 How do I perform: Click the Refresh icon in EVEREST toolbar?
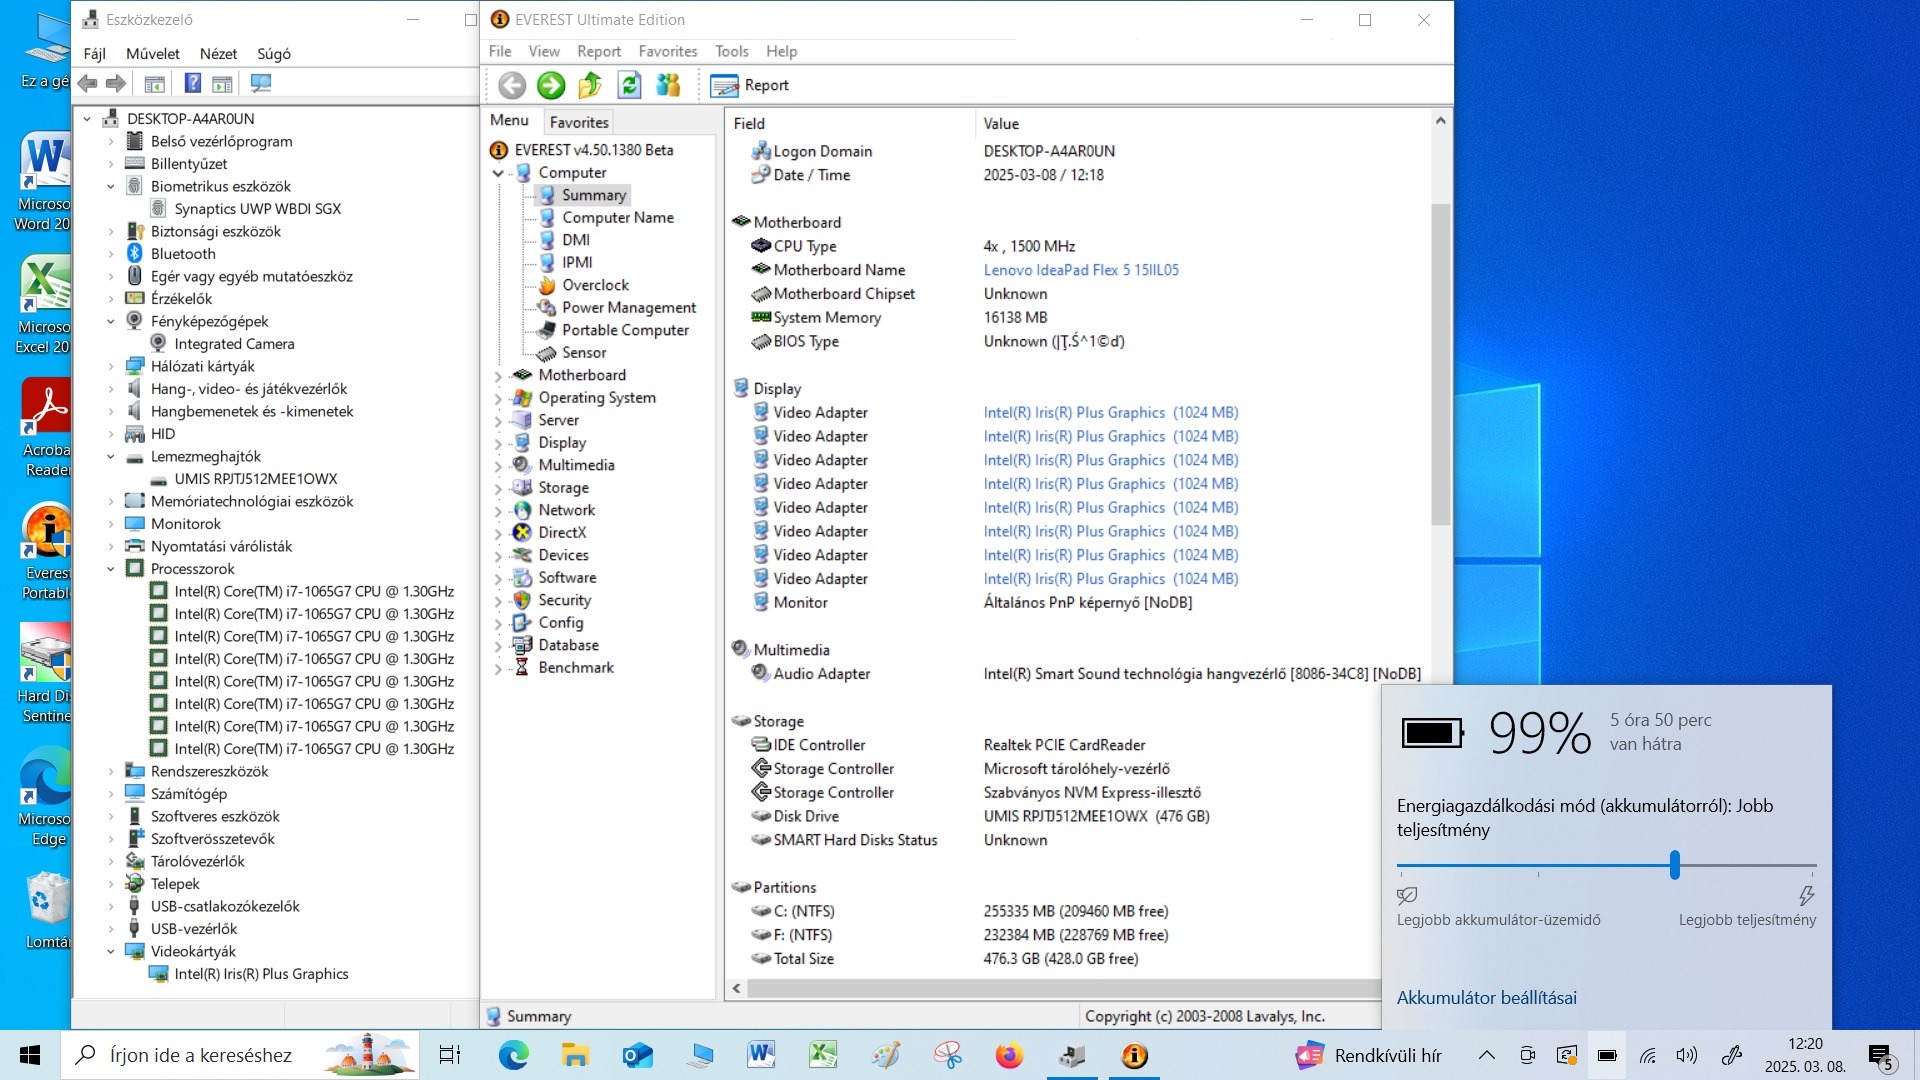tap(629, 86)
